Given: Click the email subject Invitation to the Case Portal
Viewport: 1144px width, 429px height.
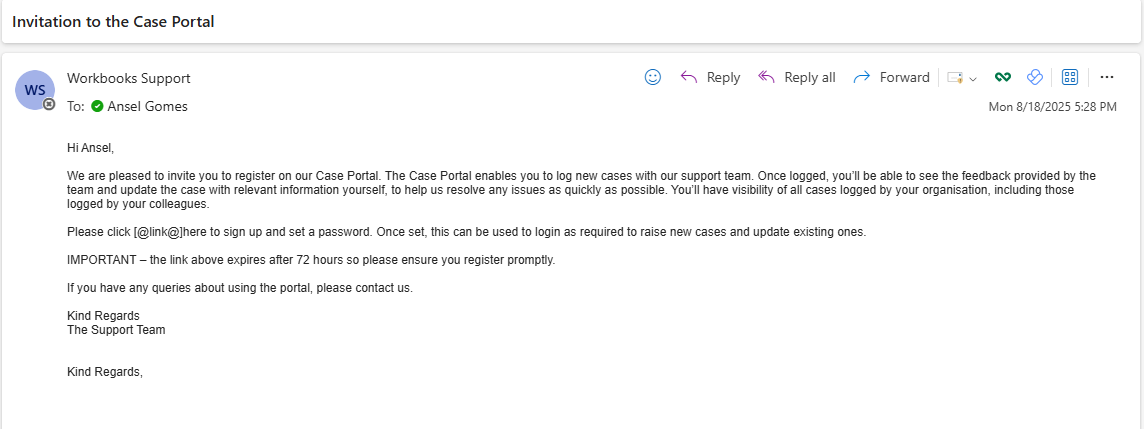Looking at the screenshot, I should click(113, 21).
